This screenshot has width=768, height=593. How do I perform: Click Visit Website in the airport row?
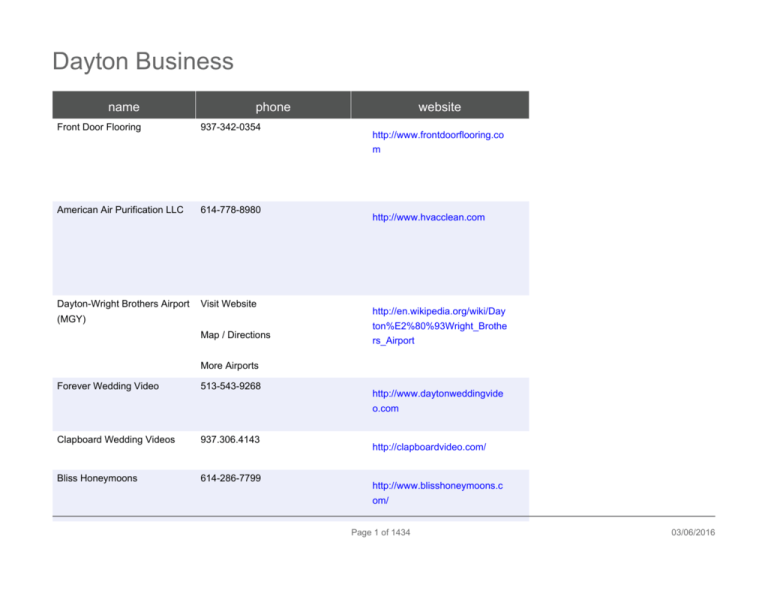click(228, 303)
